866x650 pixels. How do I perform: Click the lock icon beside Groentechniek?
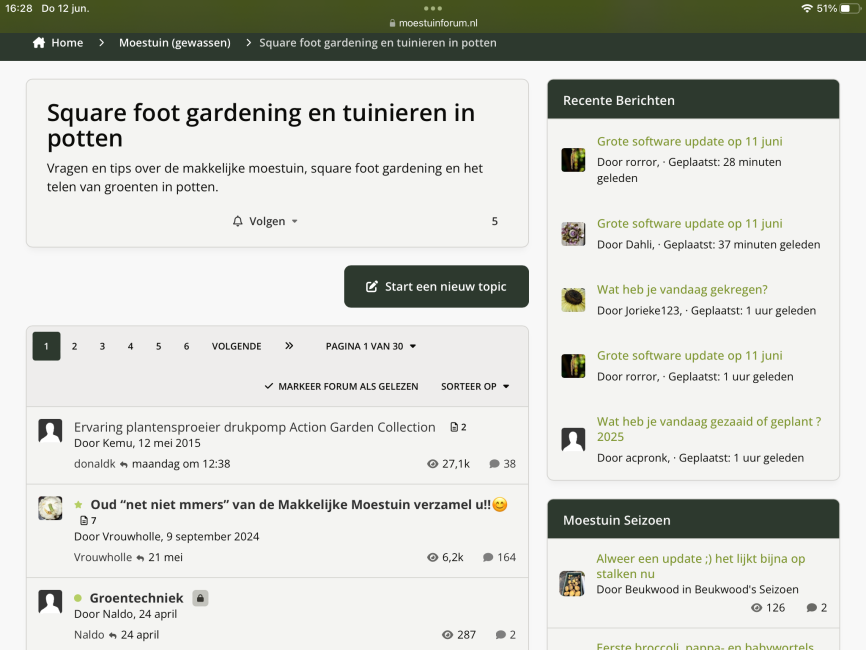pyautogui.click(x=200, y=598)
